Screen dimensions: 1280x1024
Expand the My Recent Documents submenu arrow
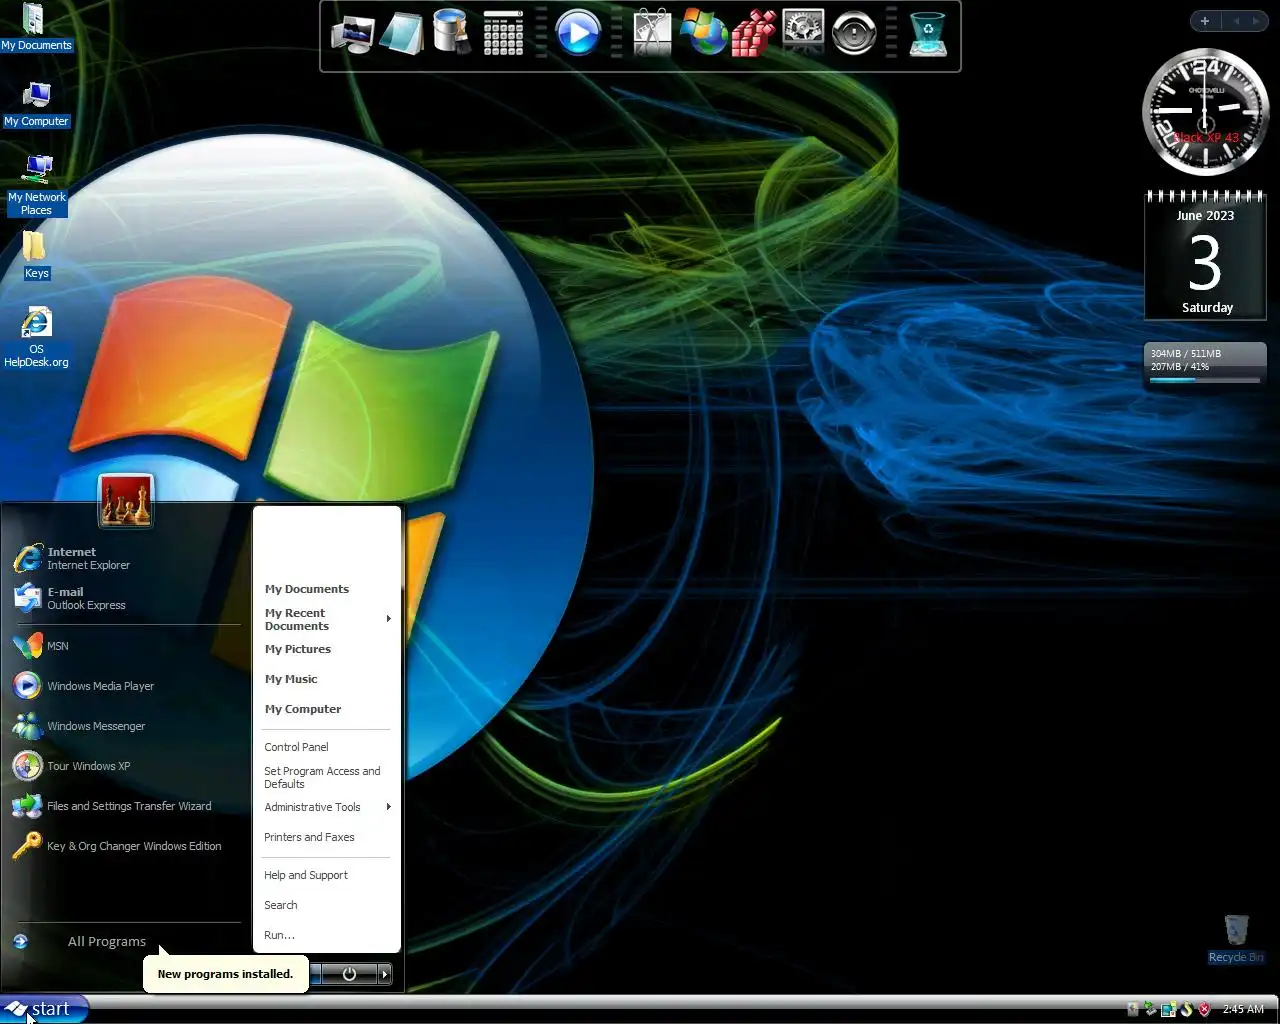pyautogui.click(x=388, y=619)
